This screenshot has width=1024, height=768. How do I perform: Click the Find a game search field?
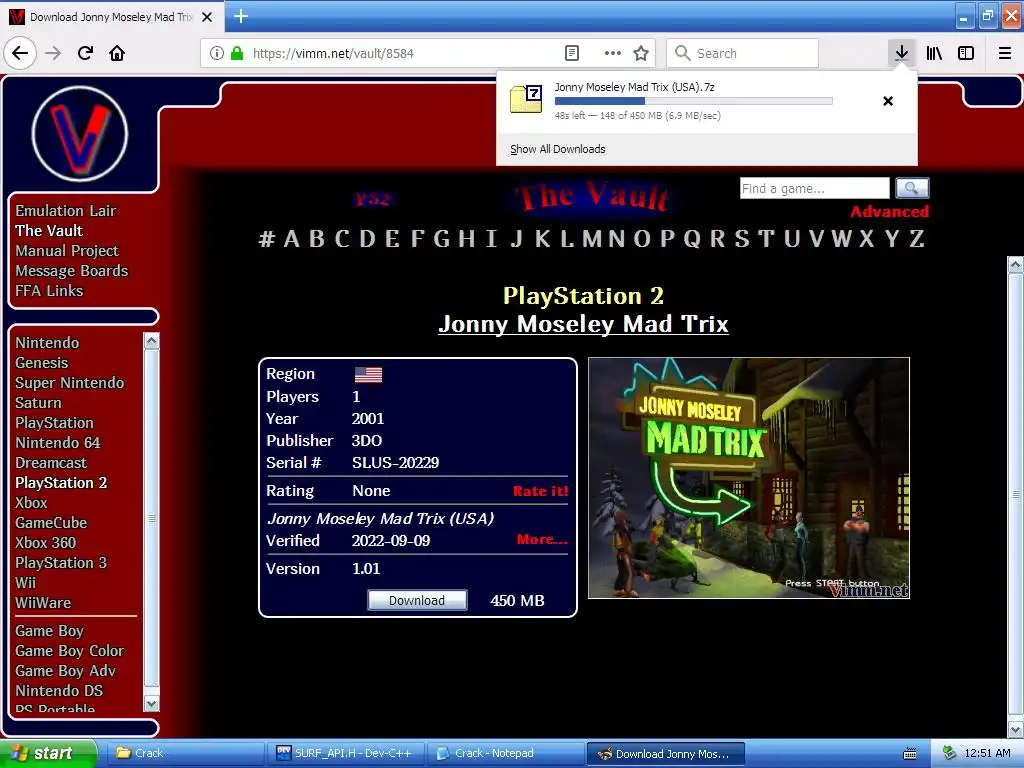814,189
